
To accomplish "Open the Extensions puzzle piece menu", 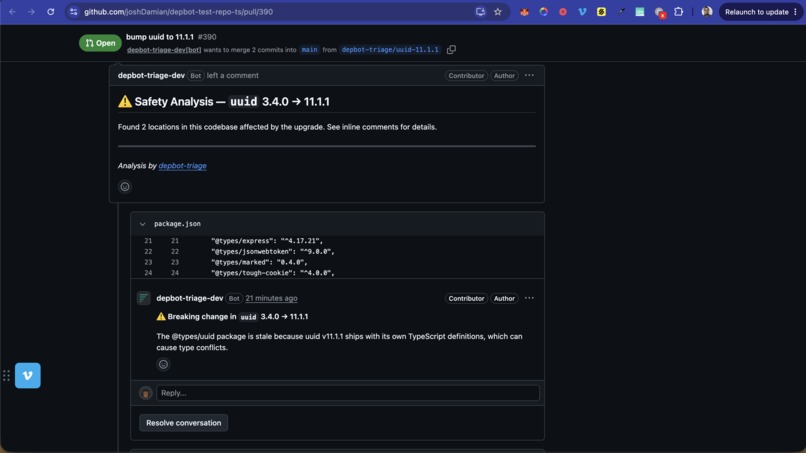I will (x=679, y=12).
